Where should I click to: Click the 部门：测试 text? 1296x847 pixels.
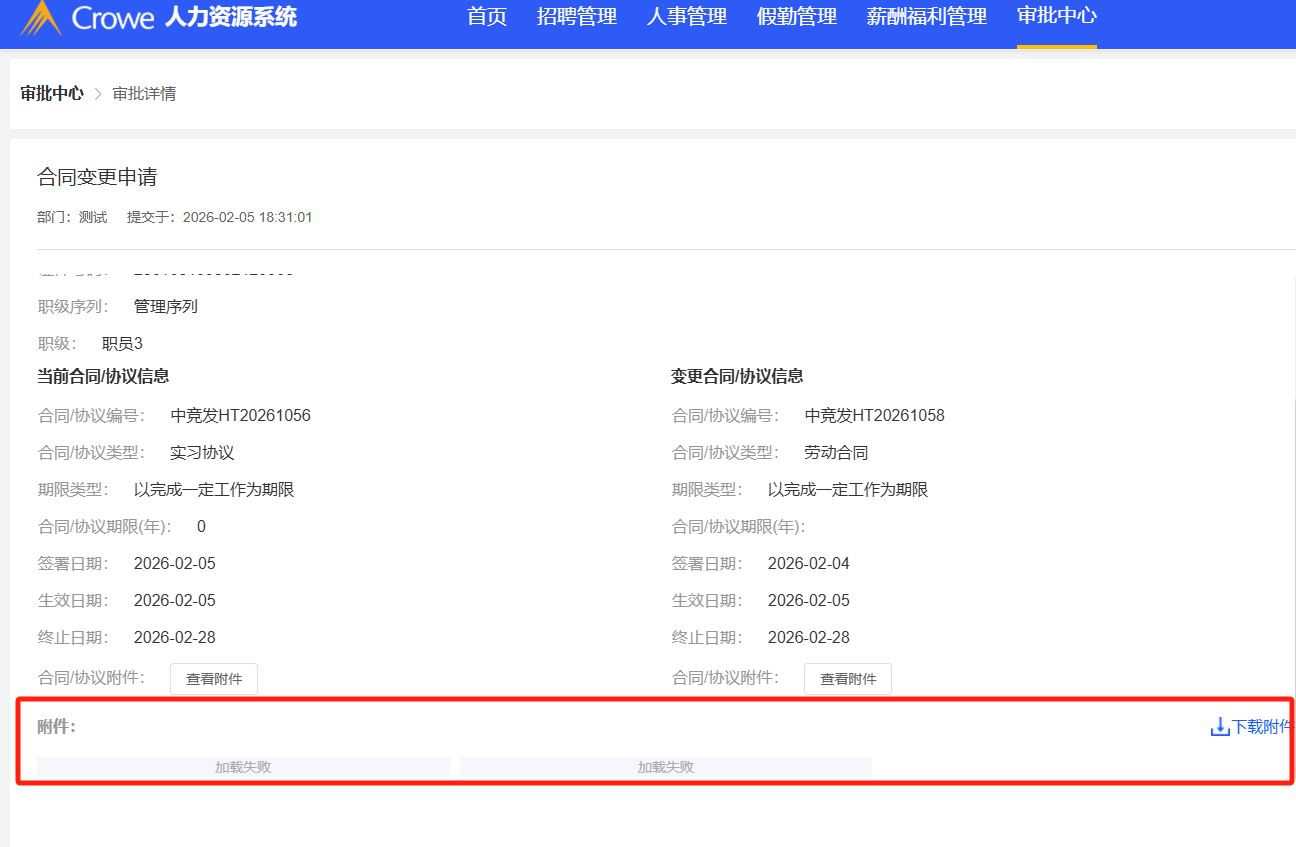72,217
